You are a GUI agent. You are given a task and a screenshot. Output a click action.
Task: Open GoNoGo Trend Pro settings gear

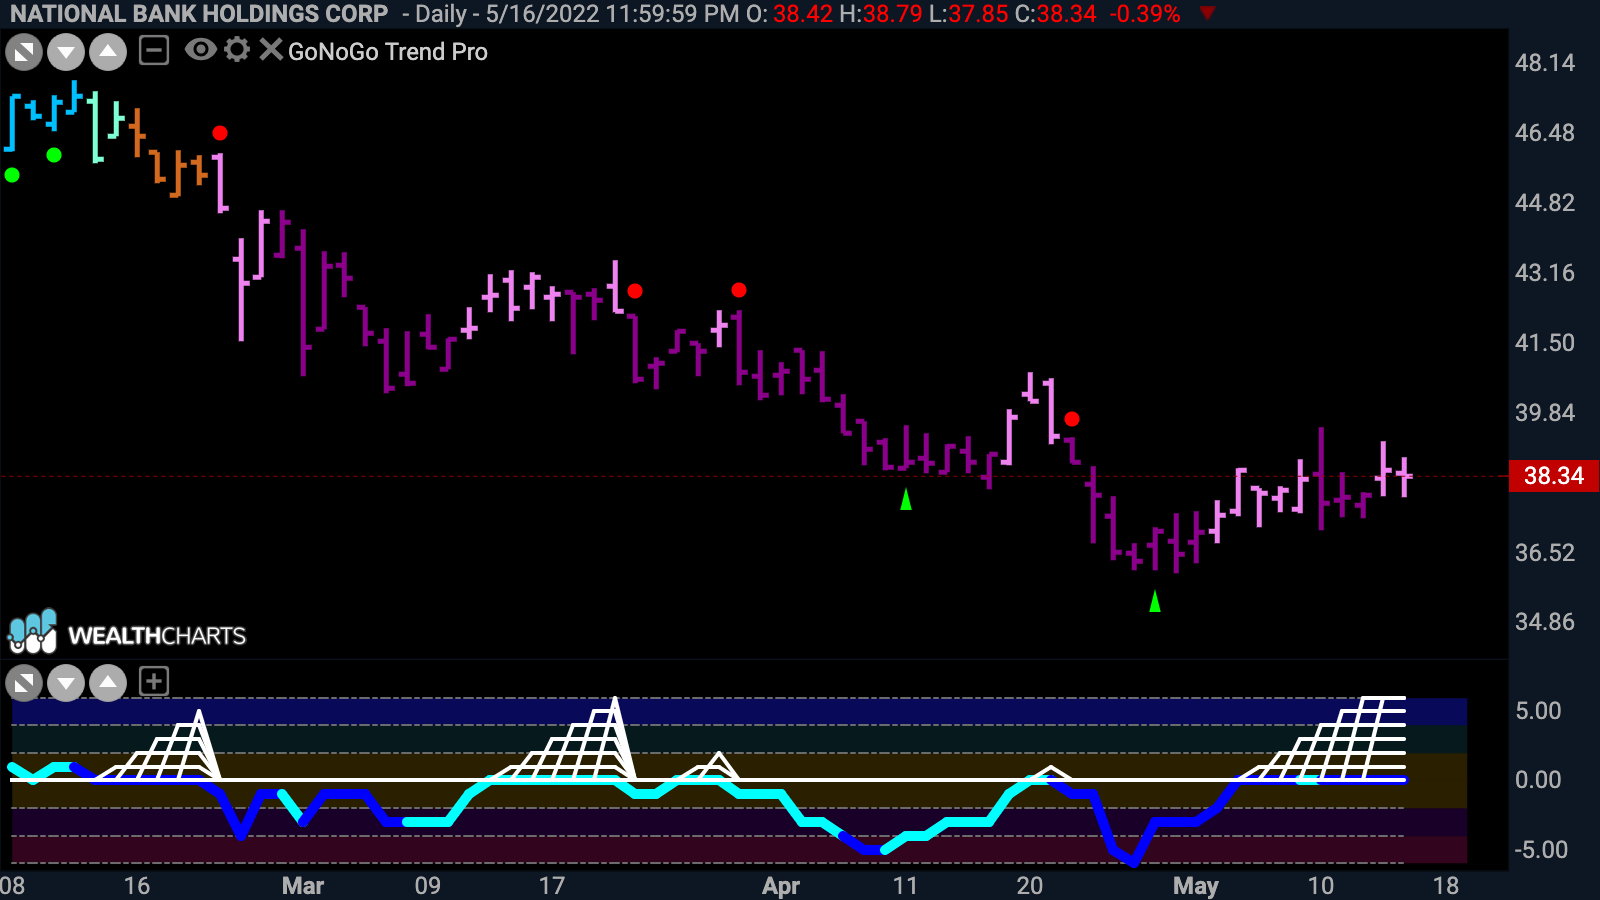tap(237, 50)
